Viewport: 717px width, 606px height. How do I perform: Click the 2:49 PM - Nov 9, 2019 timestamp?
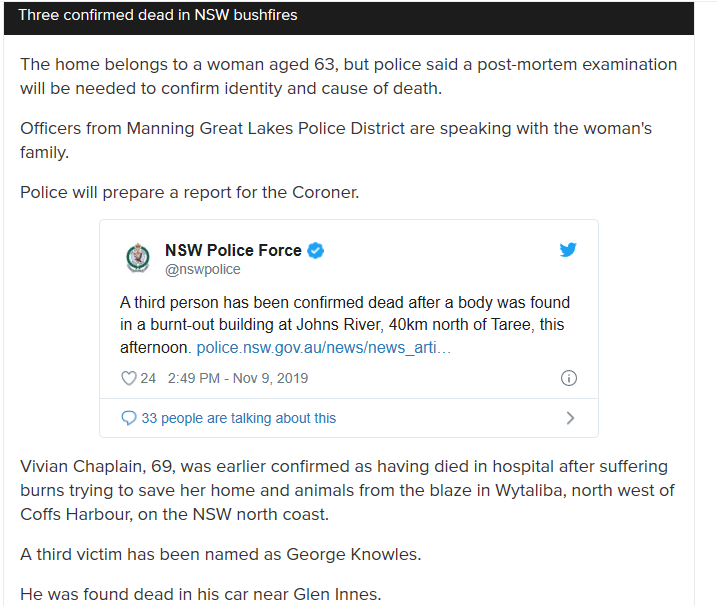238,378
